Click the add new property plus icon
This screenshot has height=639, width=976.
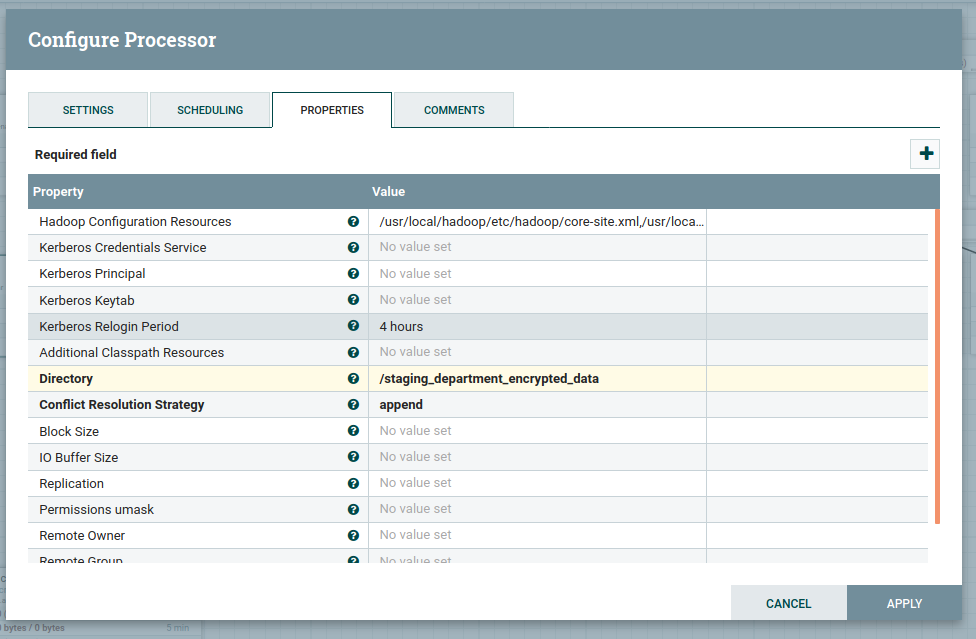coord(925,154)
